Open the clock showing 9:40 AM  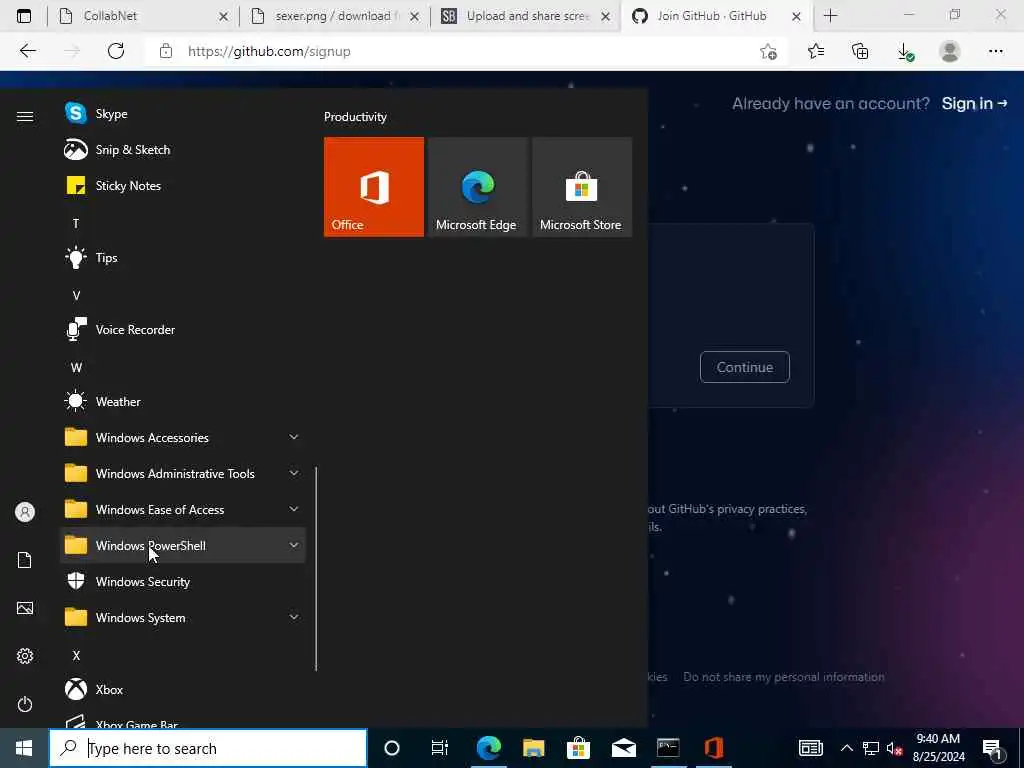(938, 748)
